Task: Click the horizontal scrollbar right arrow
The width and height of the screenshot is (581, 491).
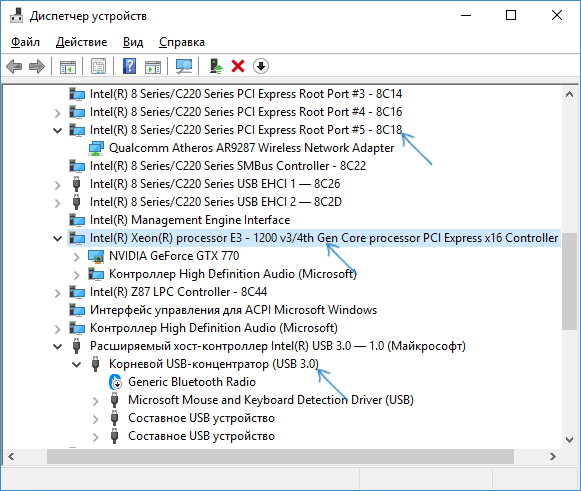Action: (x=553, y=456)
